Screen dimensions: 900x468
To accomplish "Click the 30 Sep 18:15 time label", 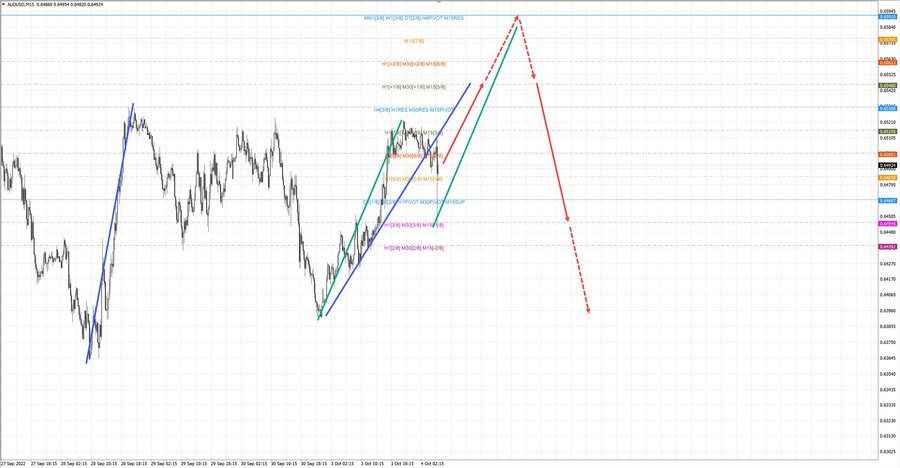I will (314, 463).
